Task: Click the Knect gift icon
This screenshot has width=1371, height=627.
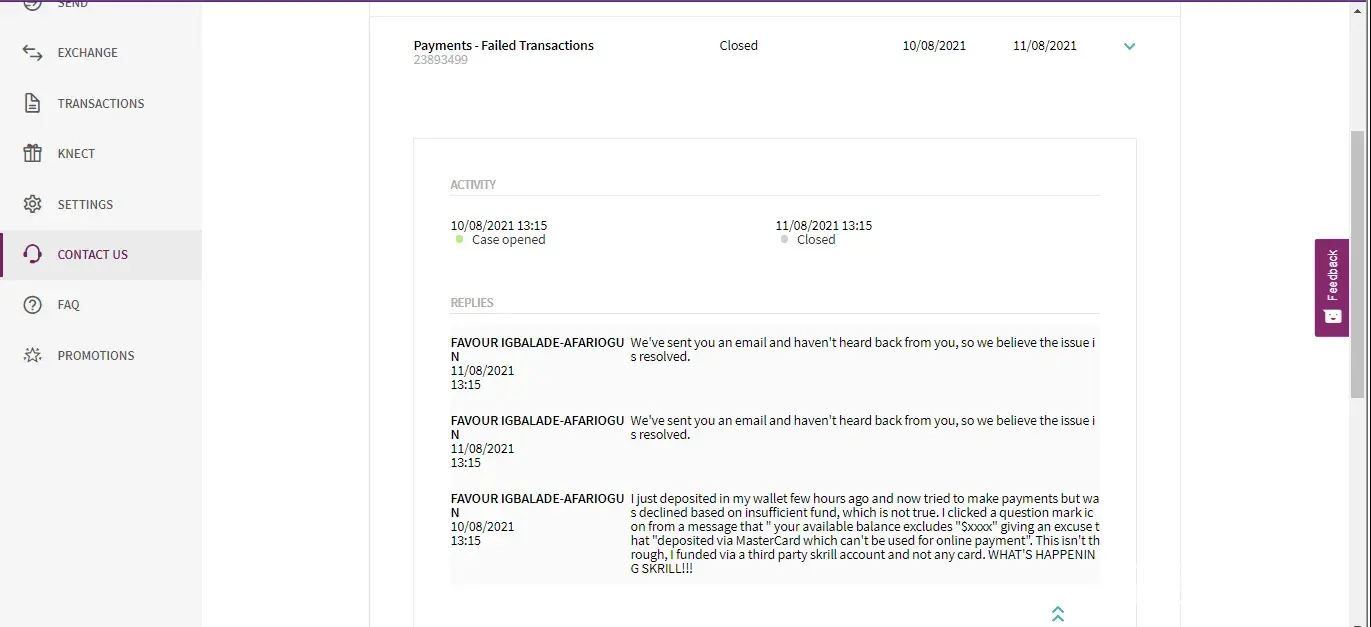Action: pos(33,153)
